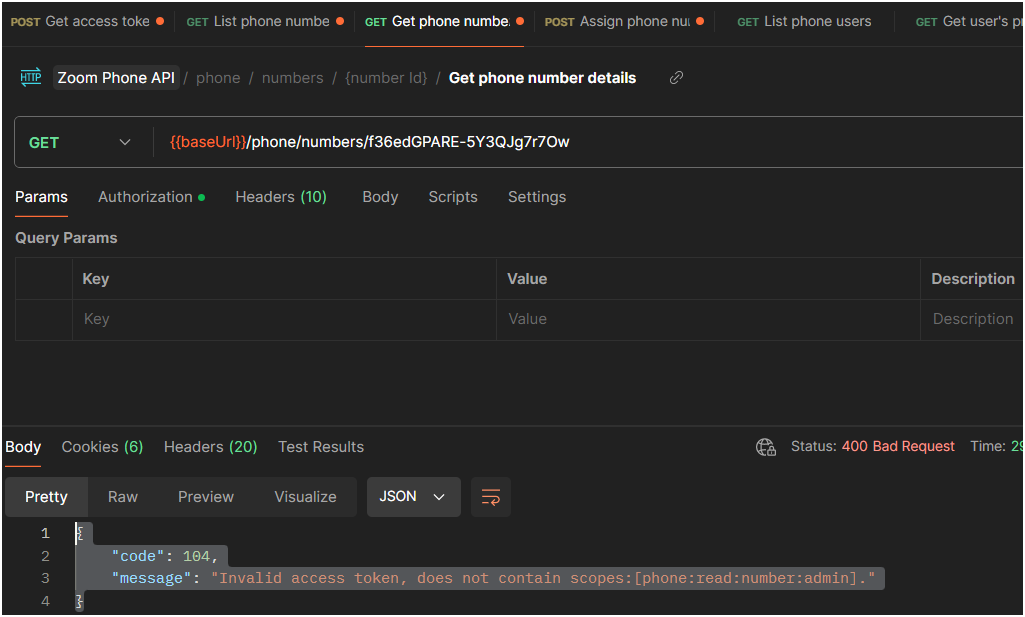Click line number 1 in response gutter
The width and height of the screenshot is (1025, 617).
point(45,534)
